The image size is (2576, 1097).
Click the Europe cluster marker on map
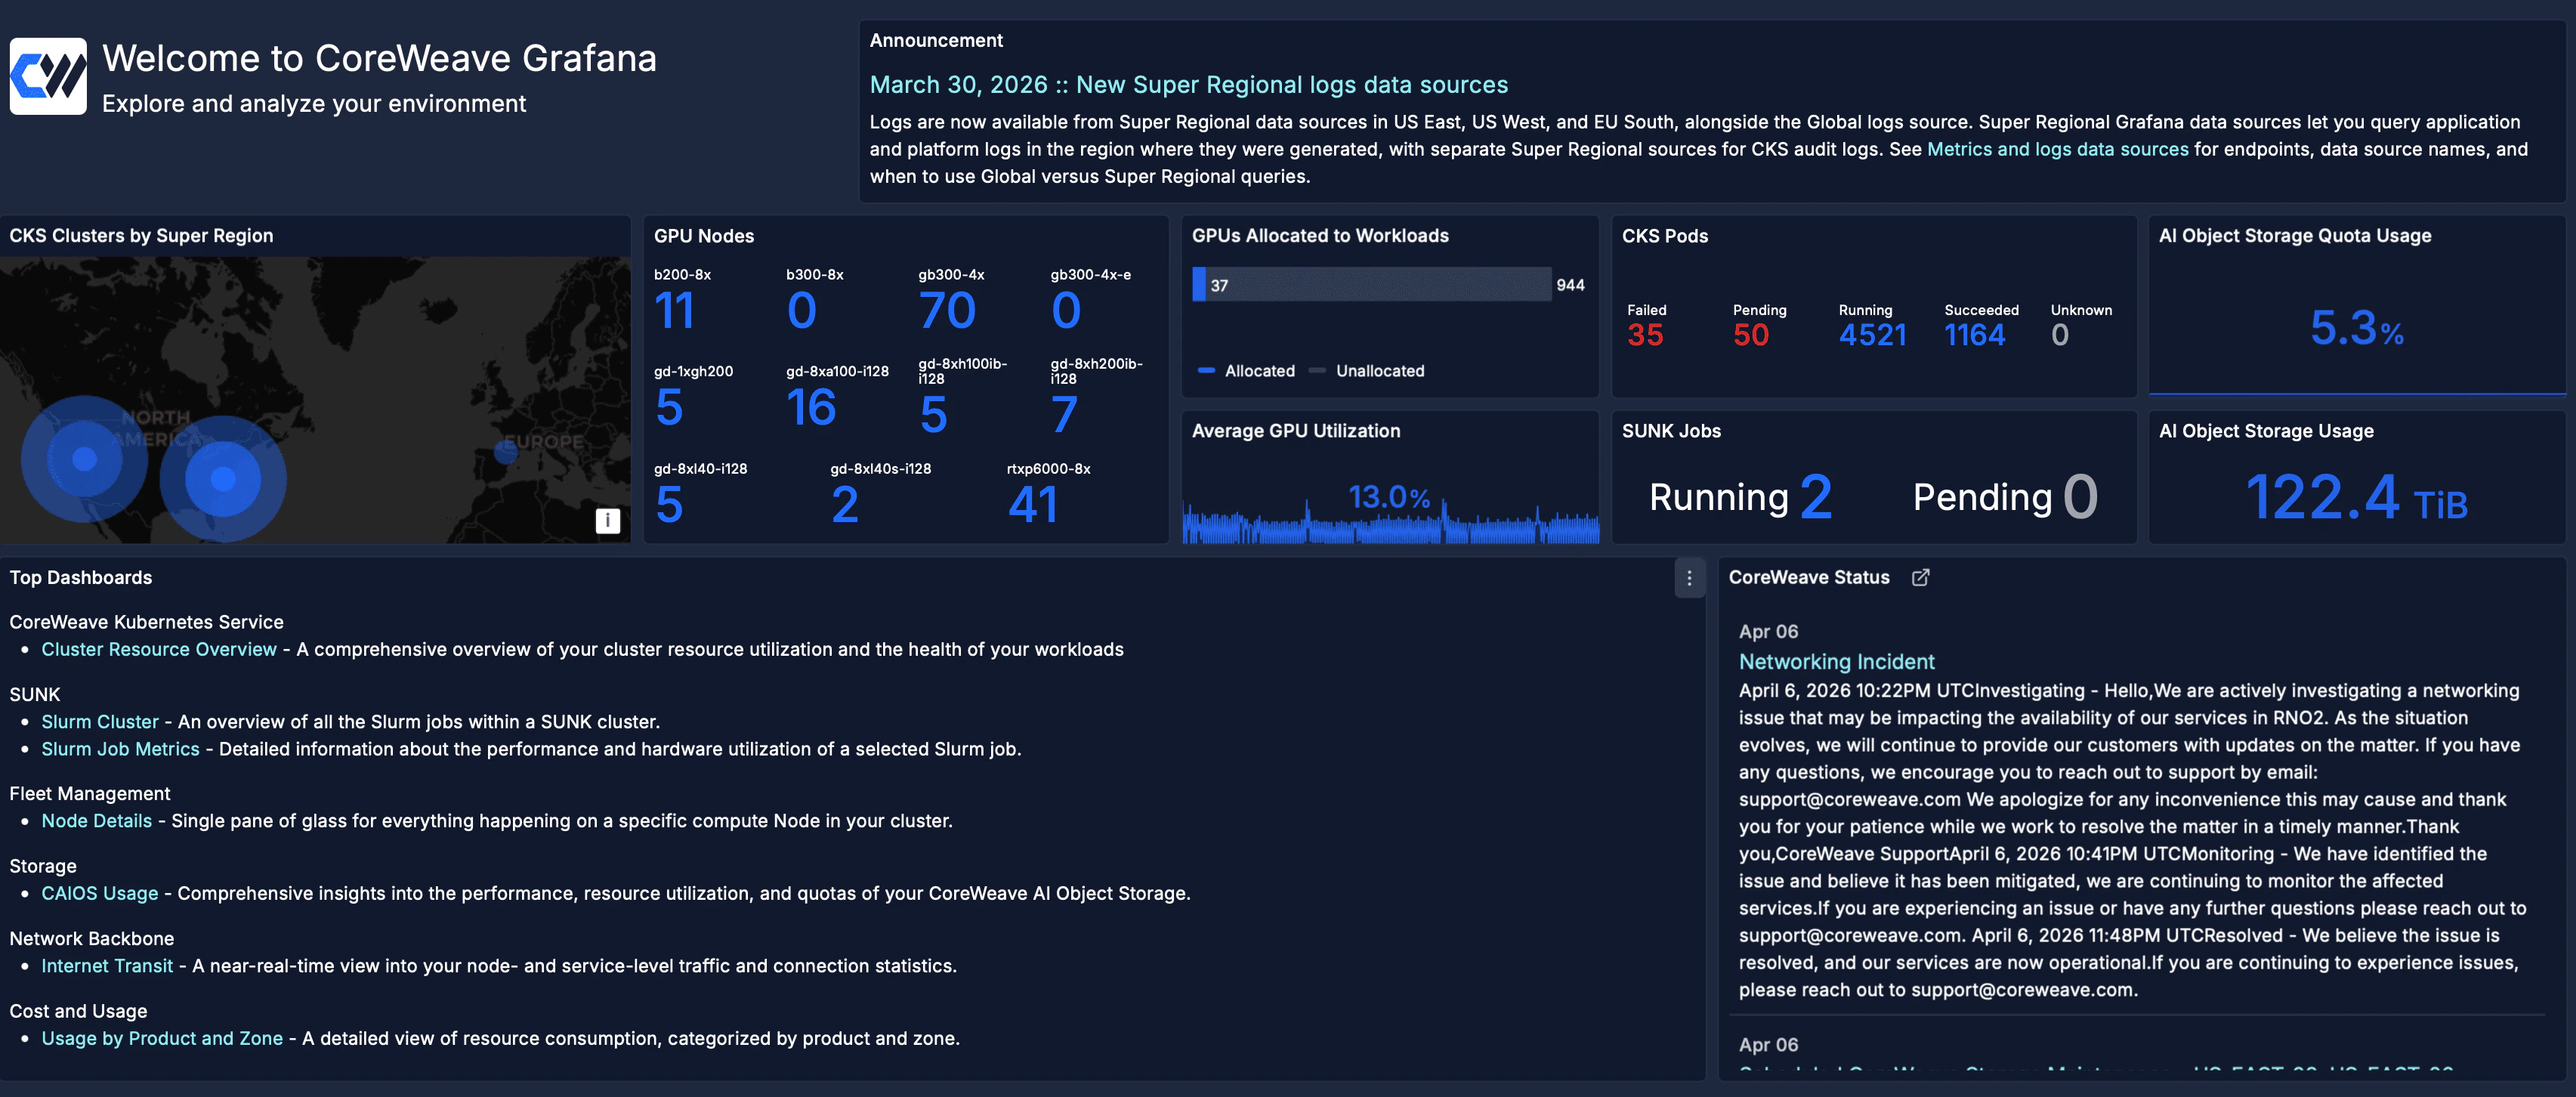coord(506,453)
